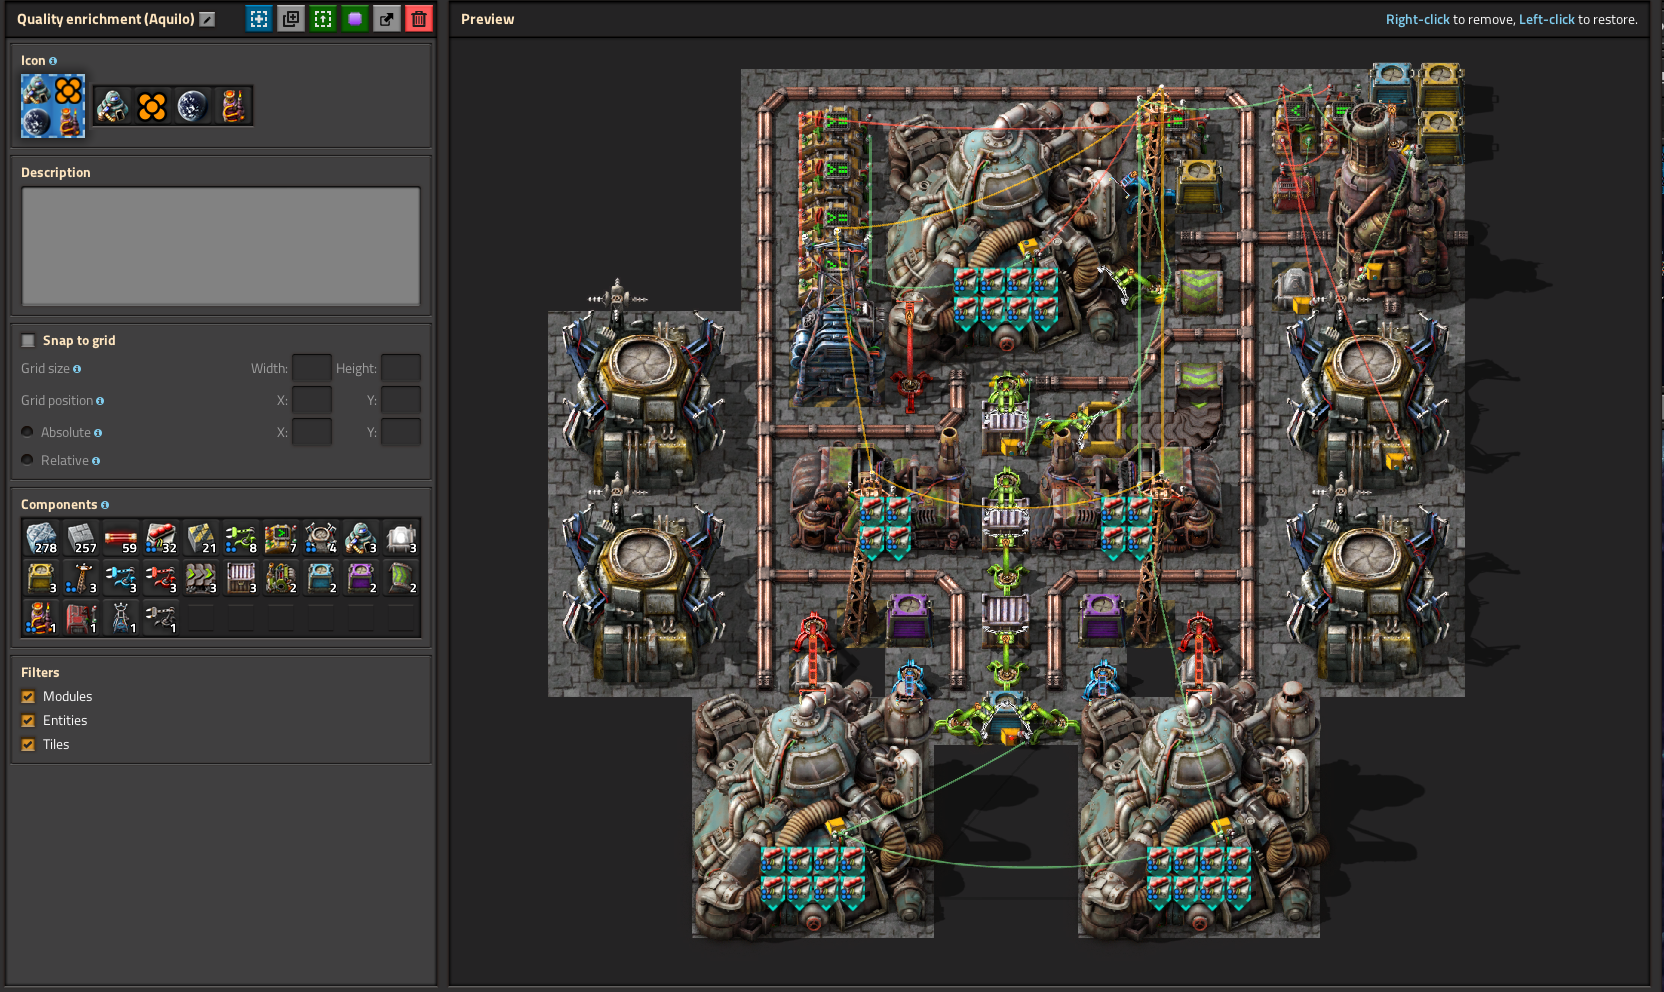Disable the Tiles filter checkbox
The width and height of the screenshot is (1664, 992).
pyautogui.click(x=28, y=744)
